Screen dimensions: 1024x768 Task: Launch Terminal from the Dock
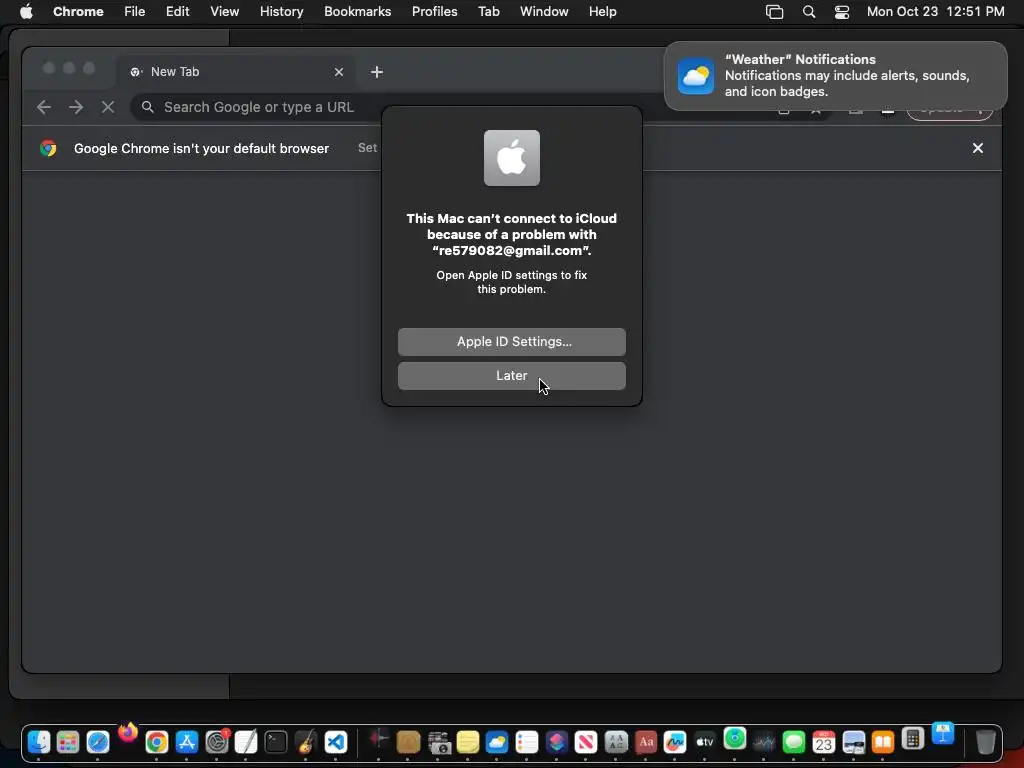click(276, 742)
